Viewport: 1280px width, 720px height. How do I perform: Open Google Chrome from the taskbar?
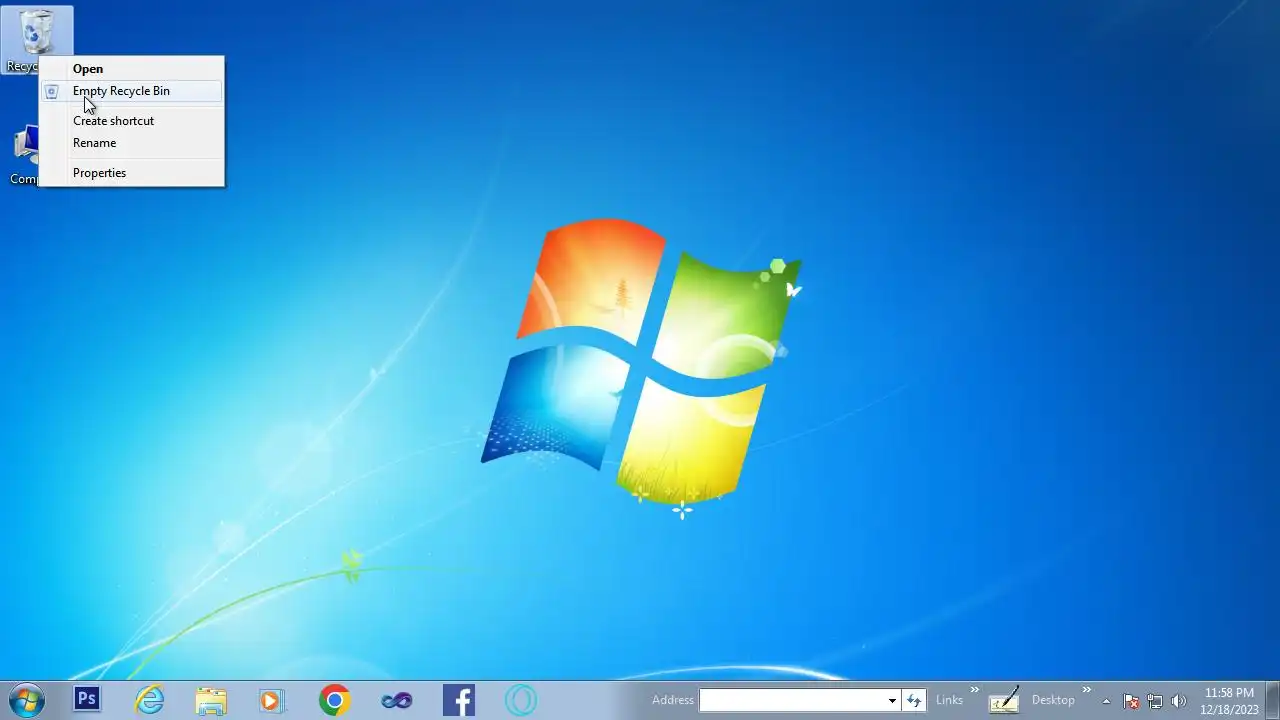pyautogui.click(x=335, y=700)
